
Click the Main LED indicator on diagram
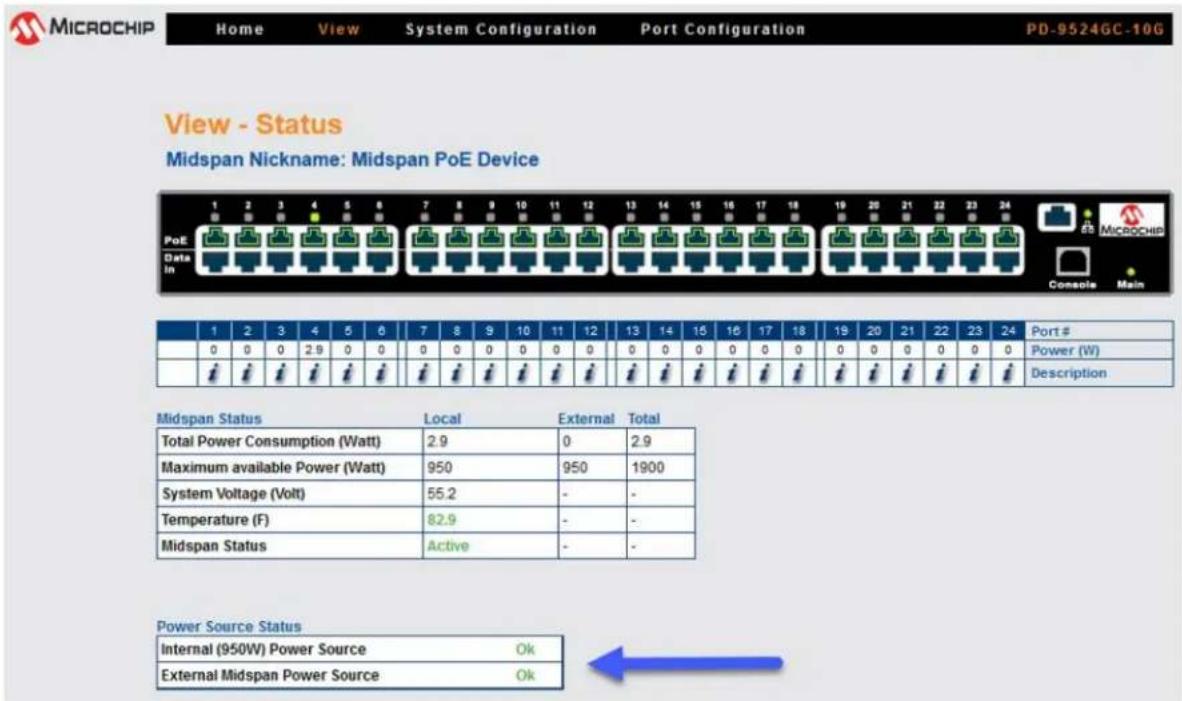pos(1130,271)
